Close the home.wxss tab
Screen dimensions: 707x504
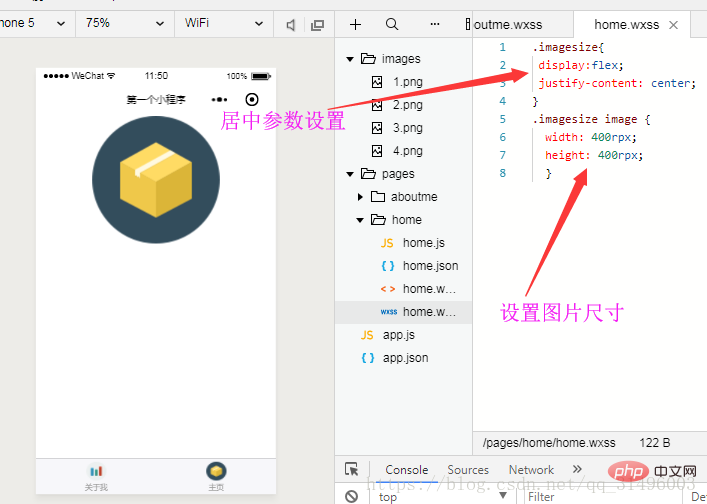673,25
